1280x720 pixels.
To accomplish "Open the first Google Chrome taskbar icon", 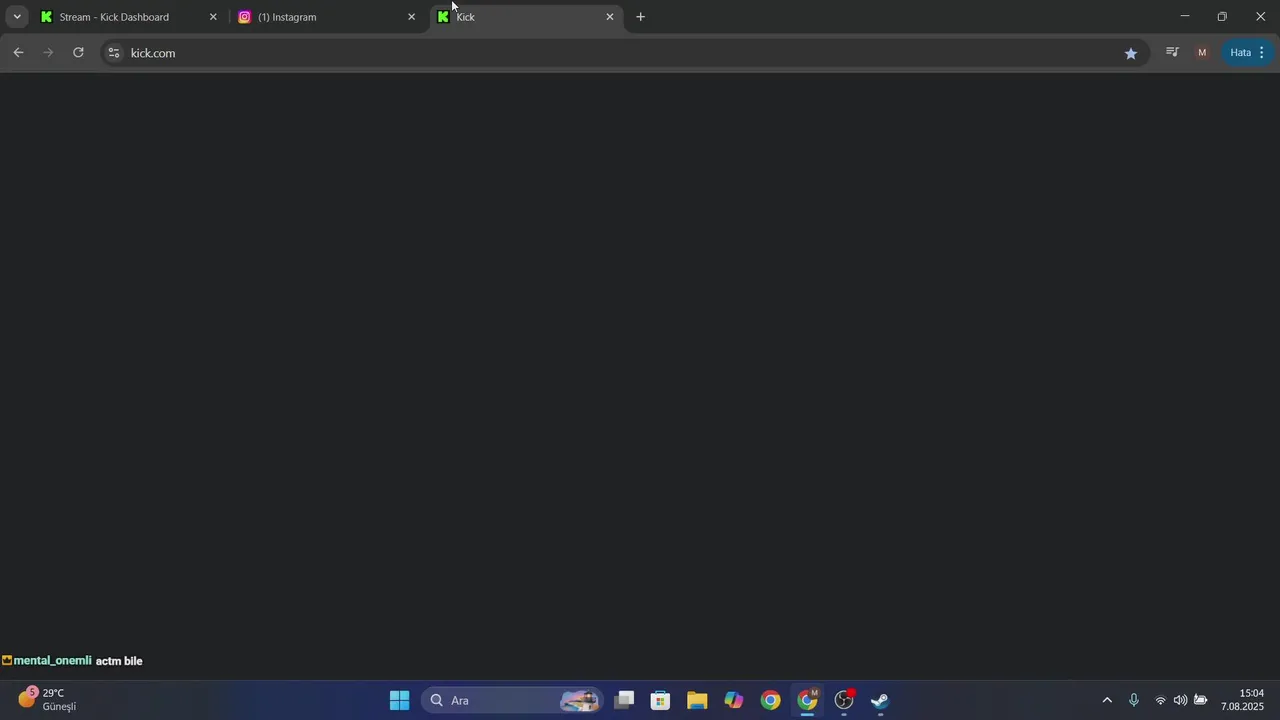I will [x=770, y=700].
